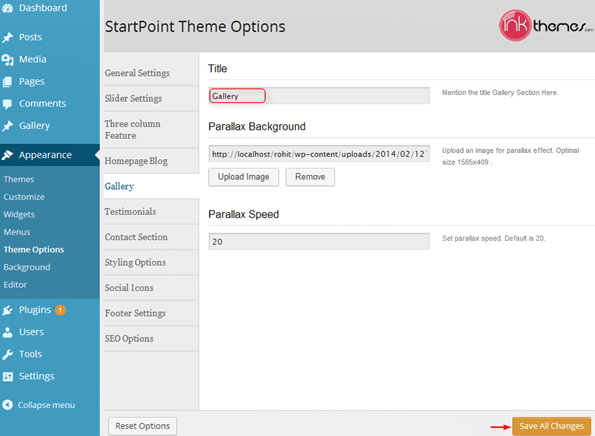Viewport: 595px width, 436px height.
Task: Click the Save All Changes button
Action: pos(551,426)
